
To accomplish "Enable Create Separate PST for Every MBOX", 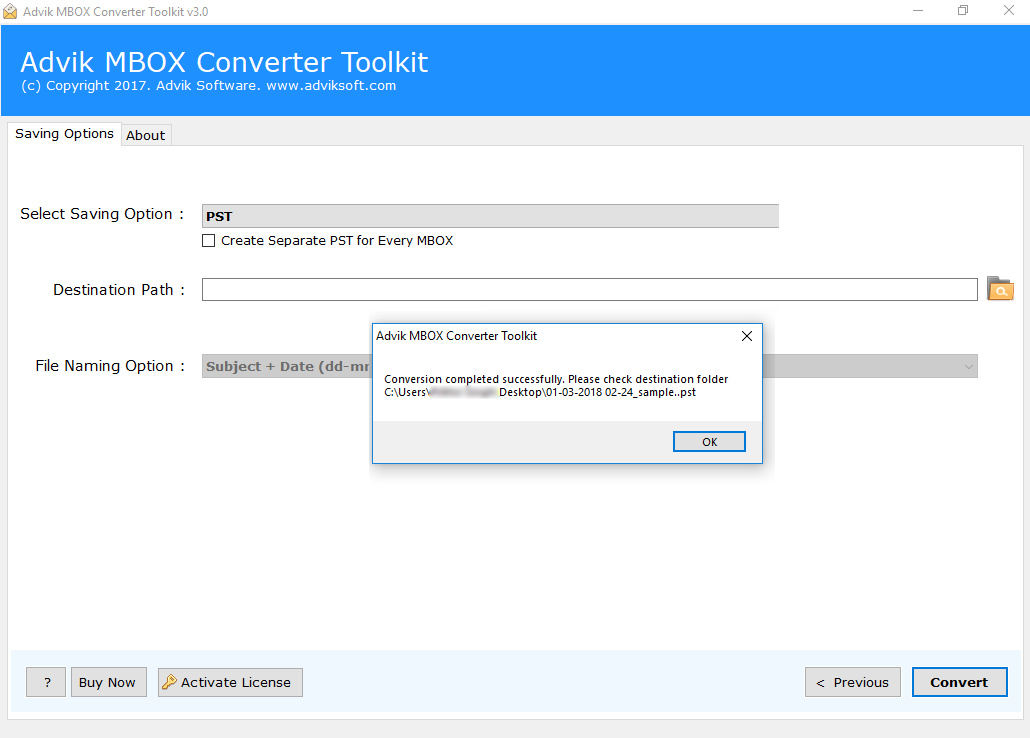I will click(x=208, y=241).
